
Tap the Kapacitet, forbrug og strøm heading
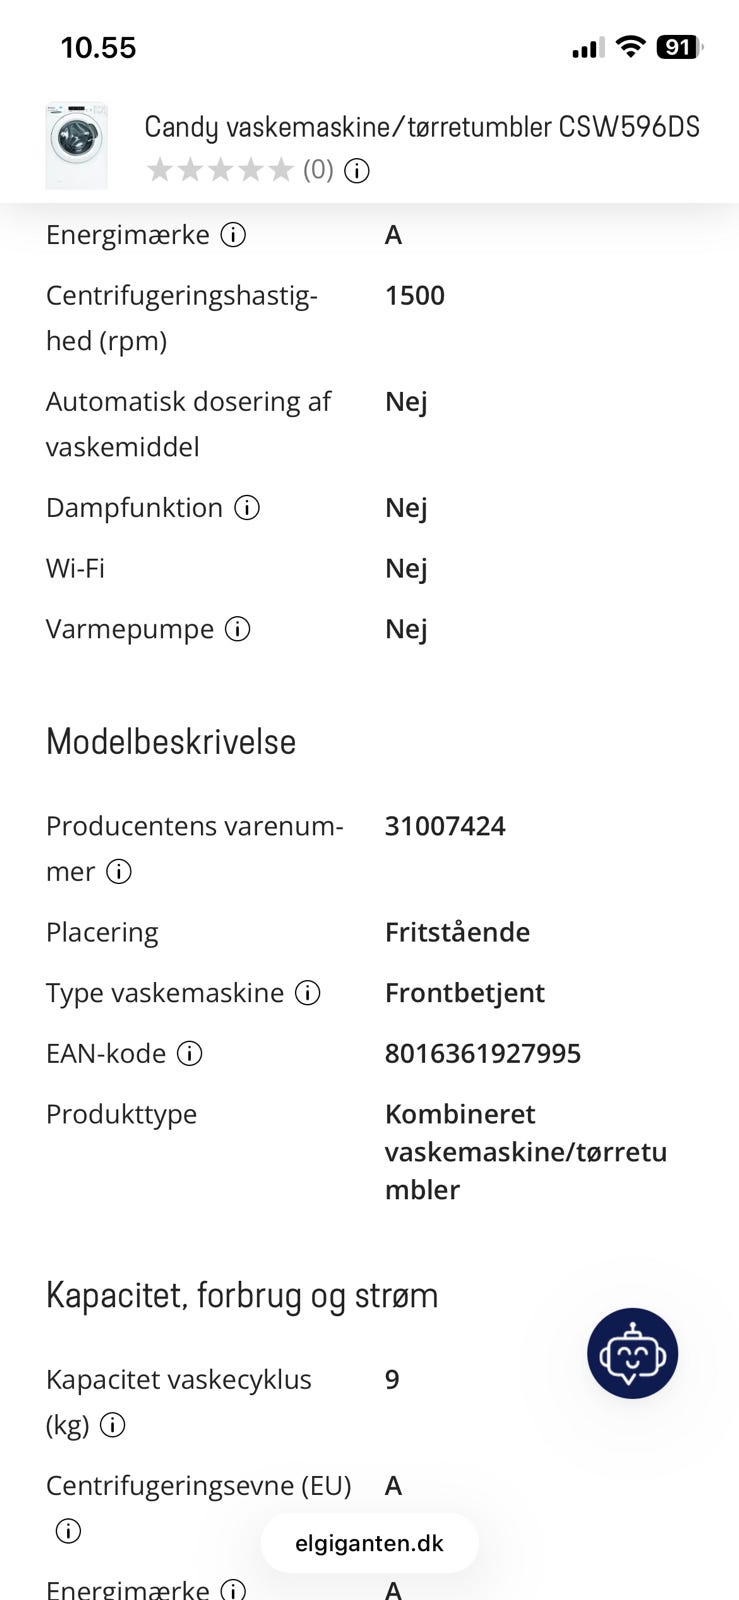(242, 1296)
